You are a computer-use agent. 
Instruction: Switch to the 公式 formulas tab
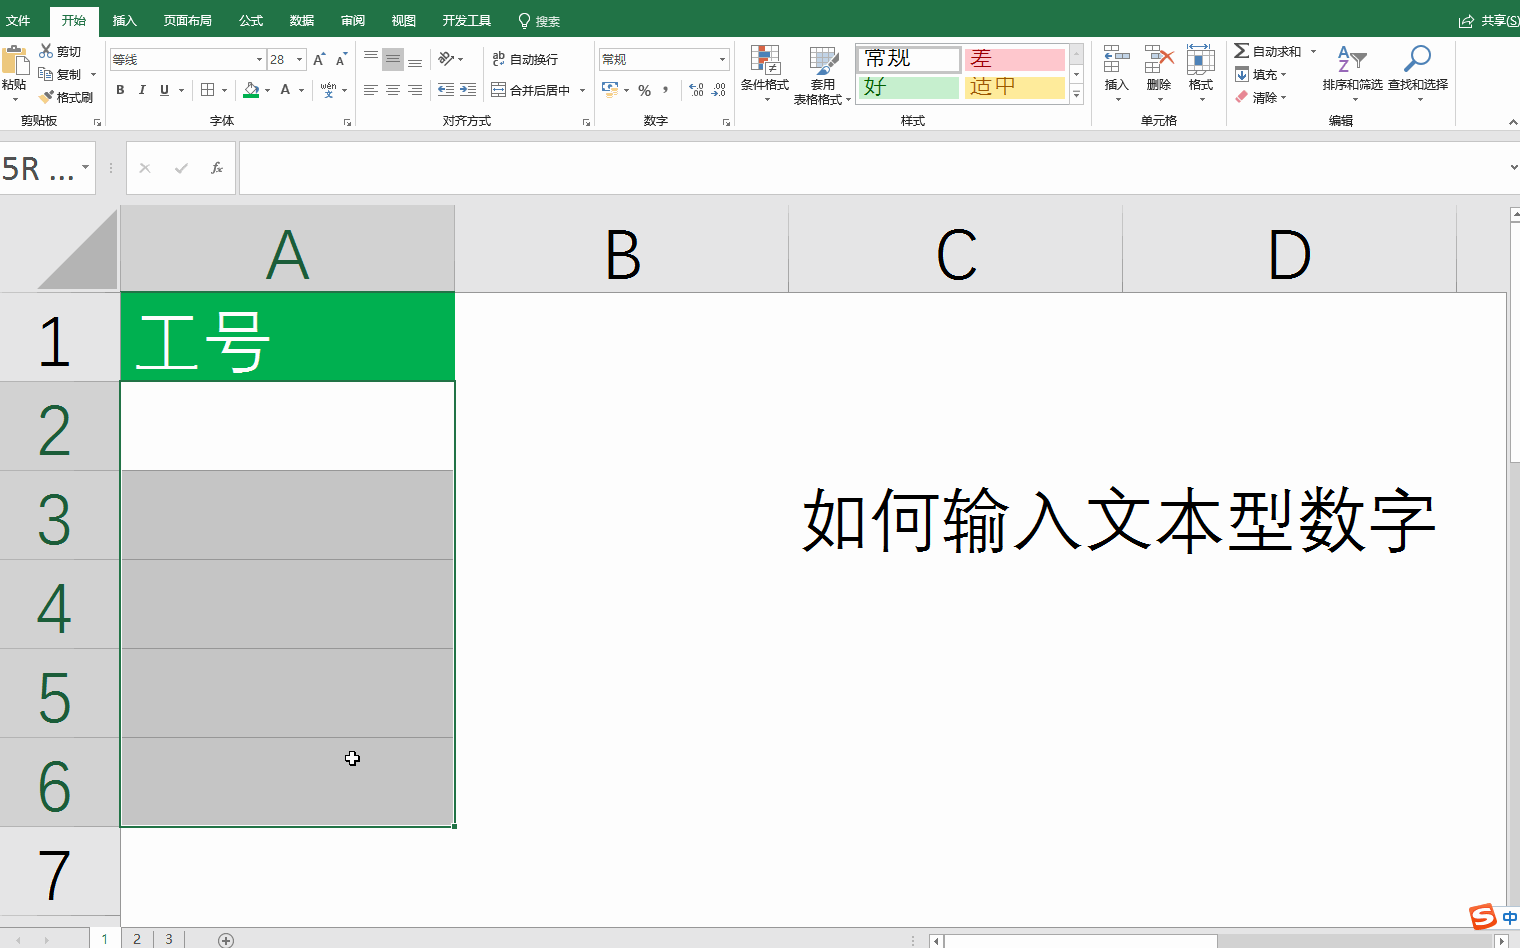tap(251, 20)
